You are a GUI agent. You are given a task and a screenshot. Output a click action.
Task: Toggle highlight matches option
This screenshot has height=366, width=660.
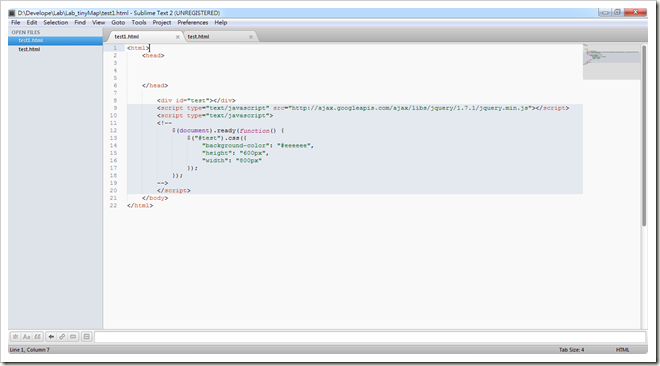[x=86, y=337]
